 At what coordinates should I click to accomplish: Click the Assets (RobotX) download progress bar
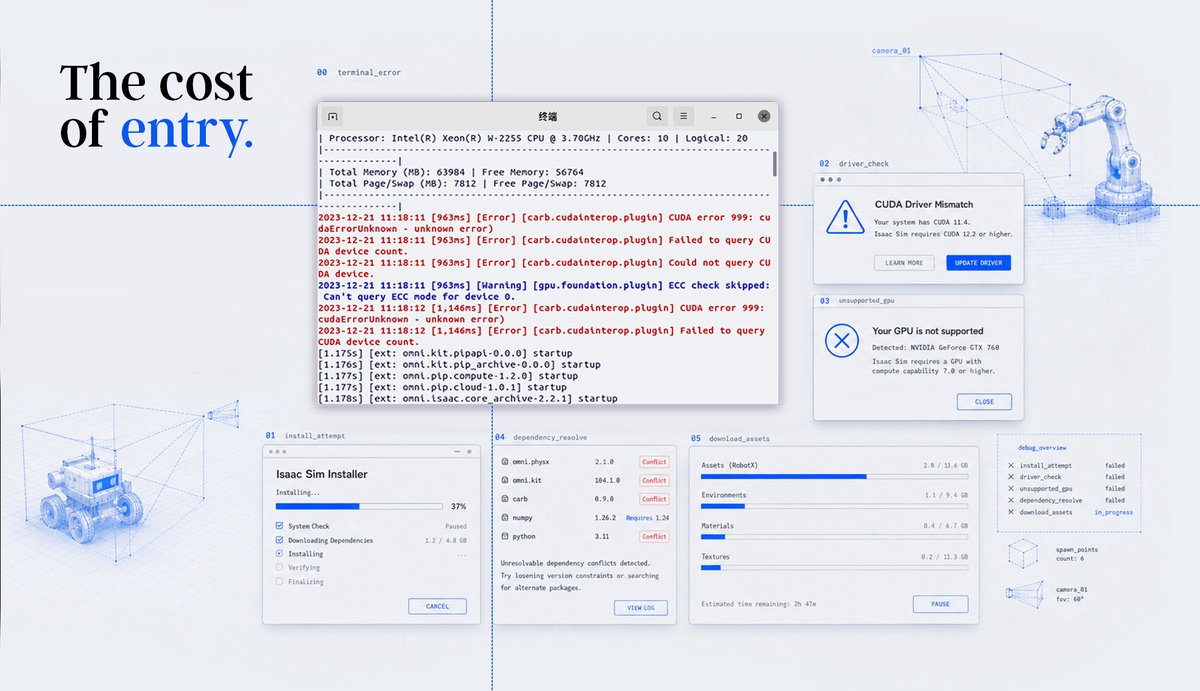834,477
